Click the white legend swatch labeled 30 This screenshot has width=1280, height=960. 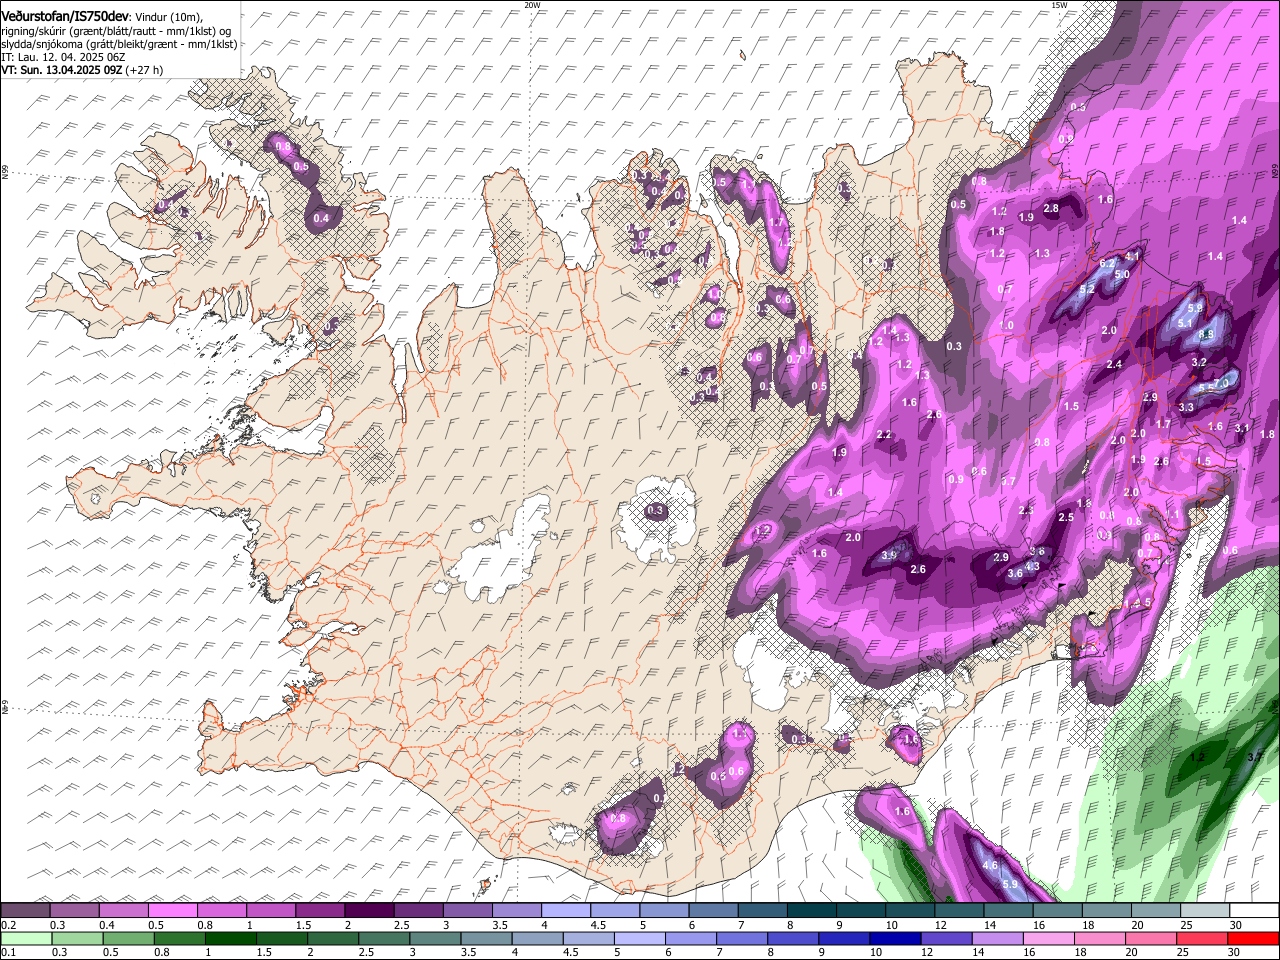pos(1253,911)
